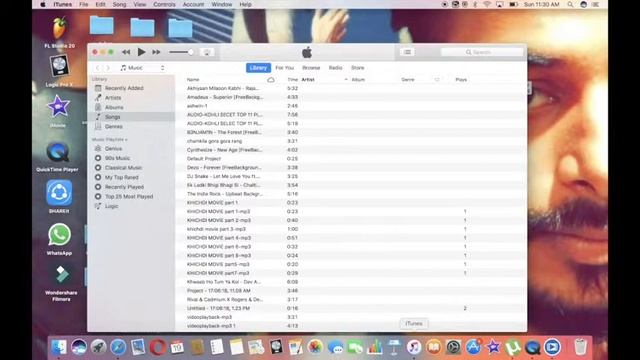Open Finder from the Dock
Screen dimensions: 640x360
(x=59, y=347)
